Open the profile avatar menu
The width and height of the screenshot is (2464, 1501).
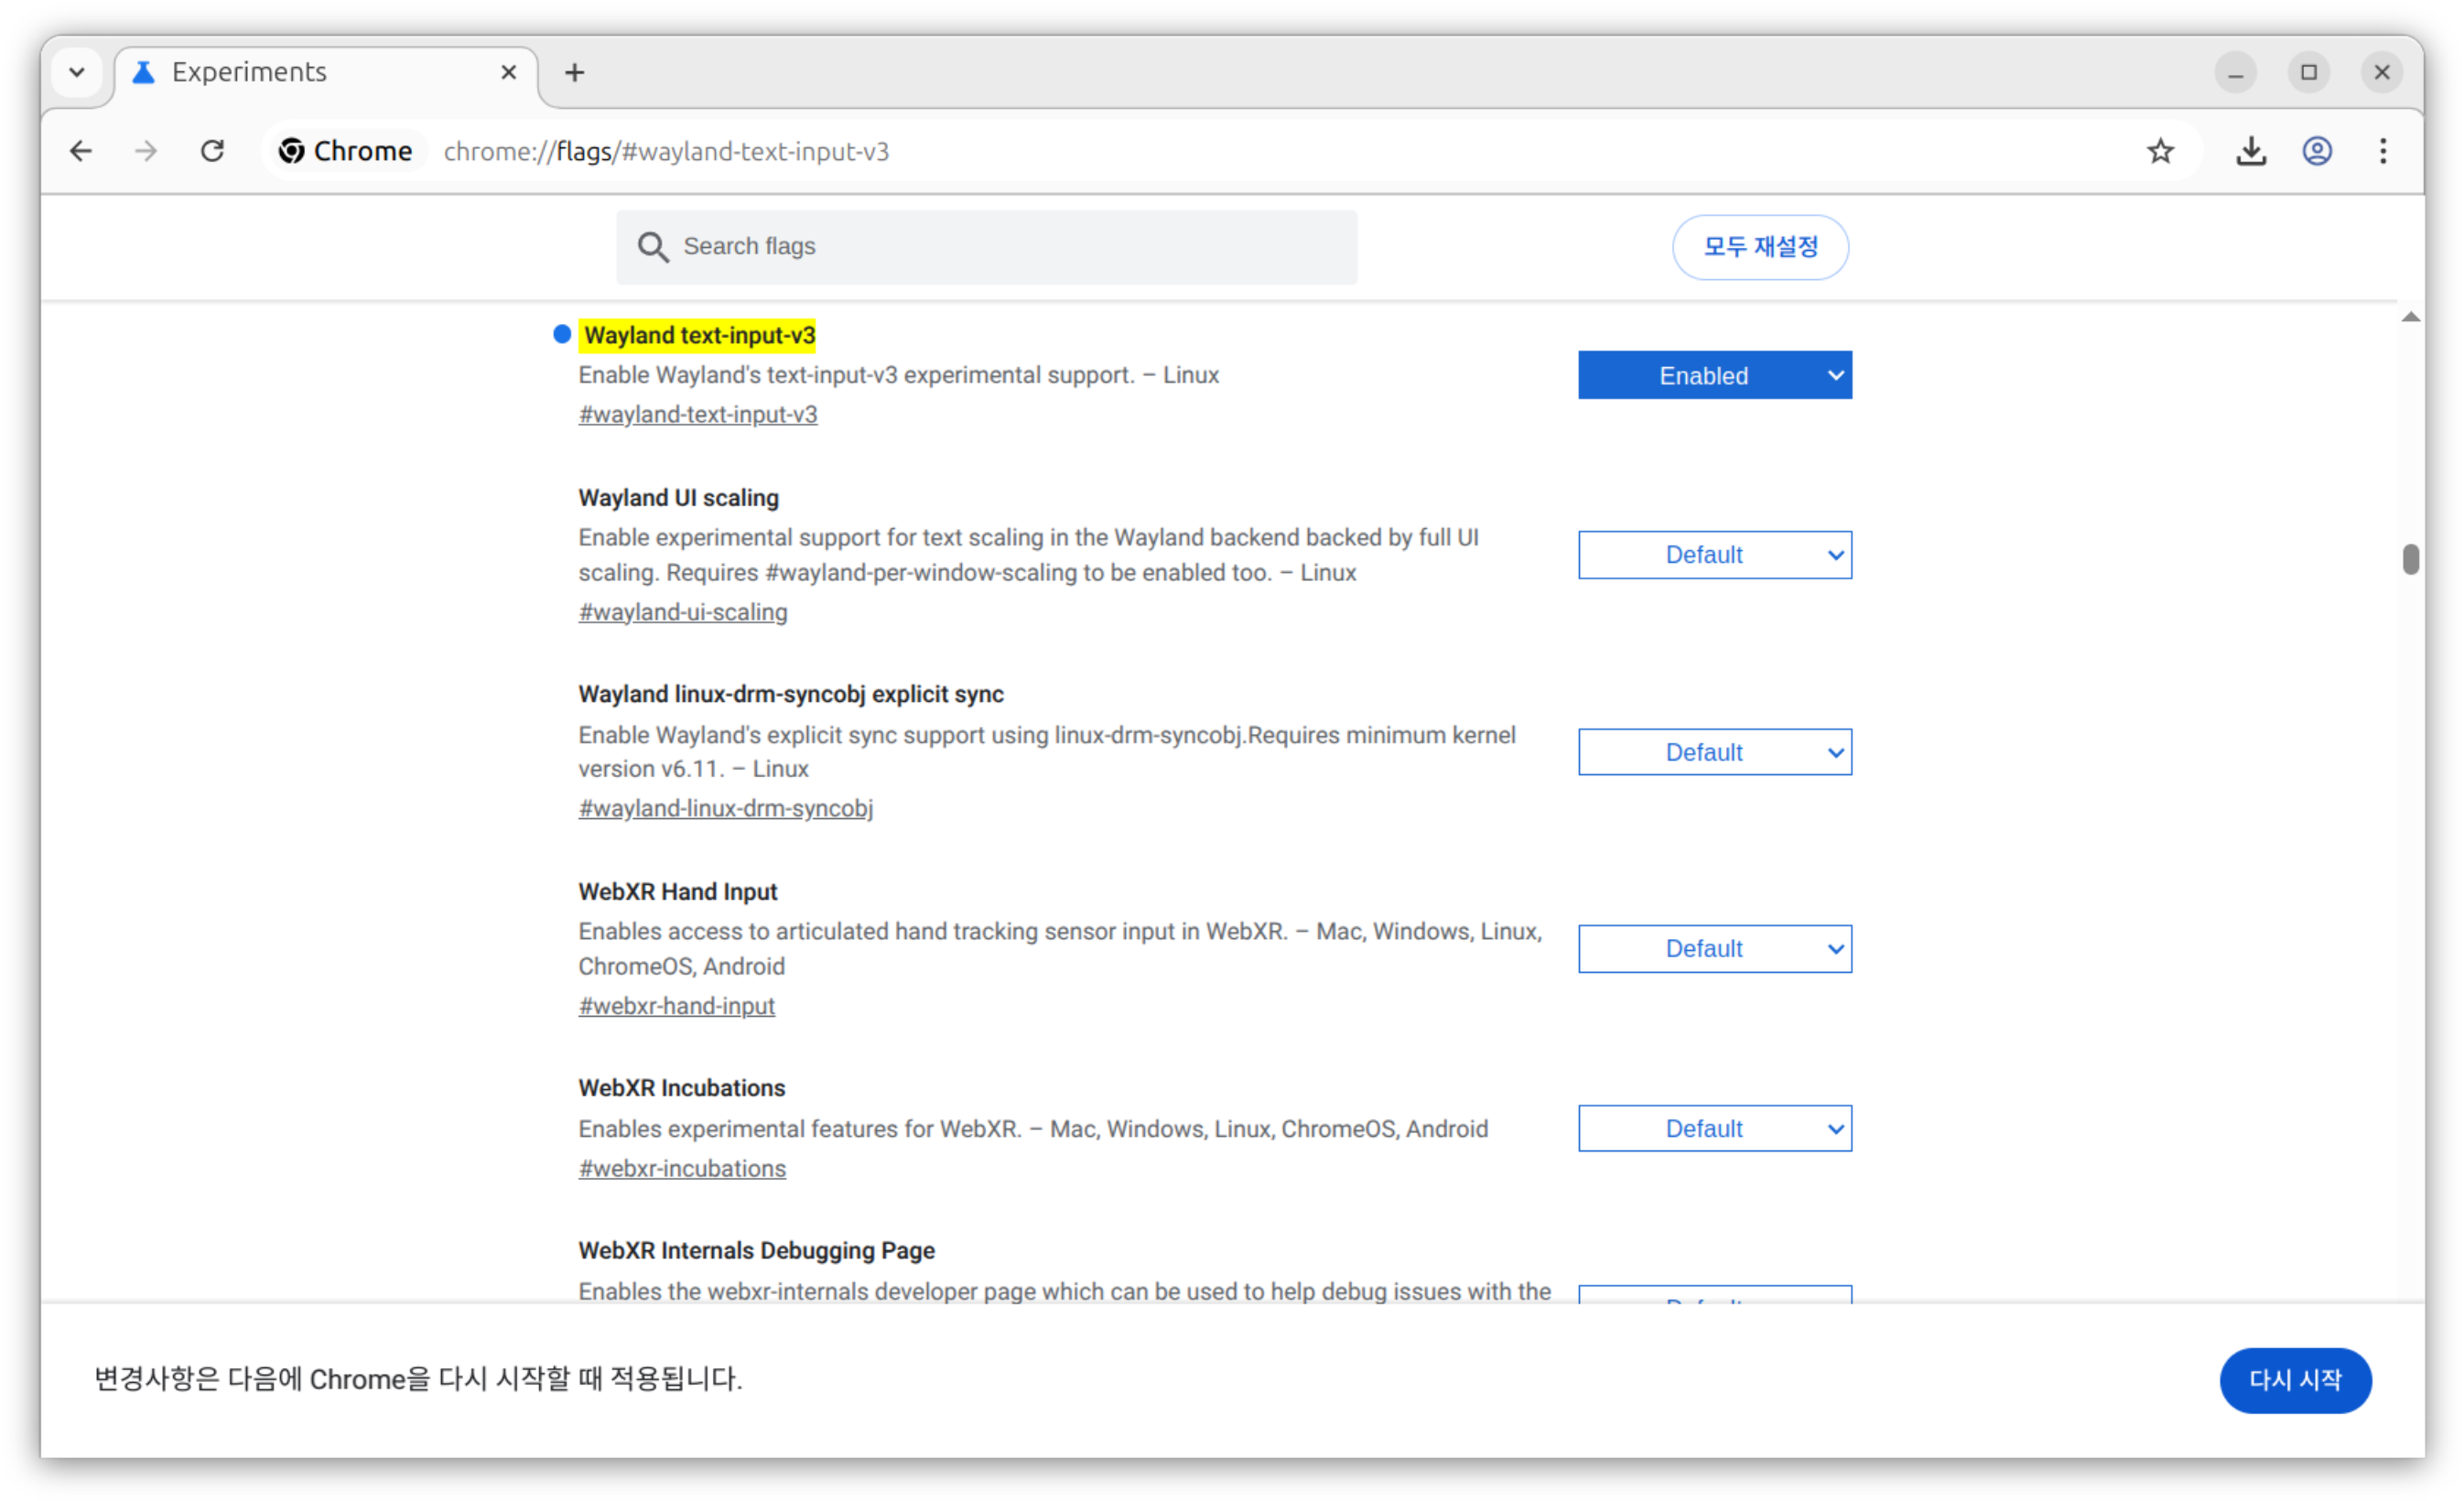[2316, 151]
